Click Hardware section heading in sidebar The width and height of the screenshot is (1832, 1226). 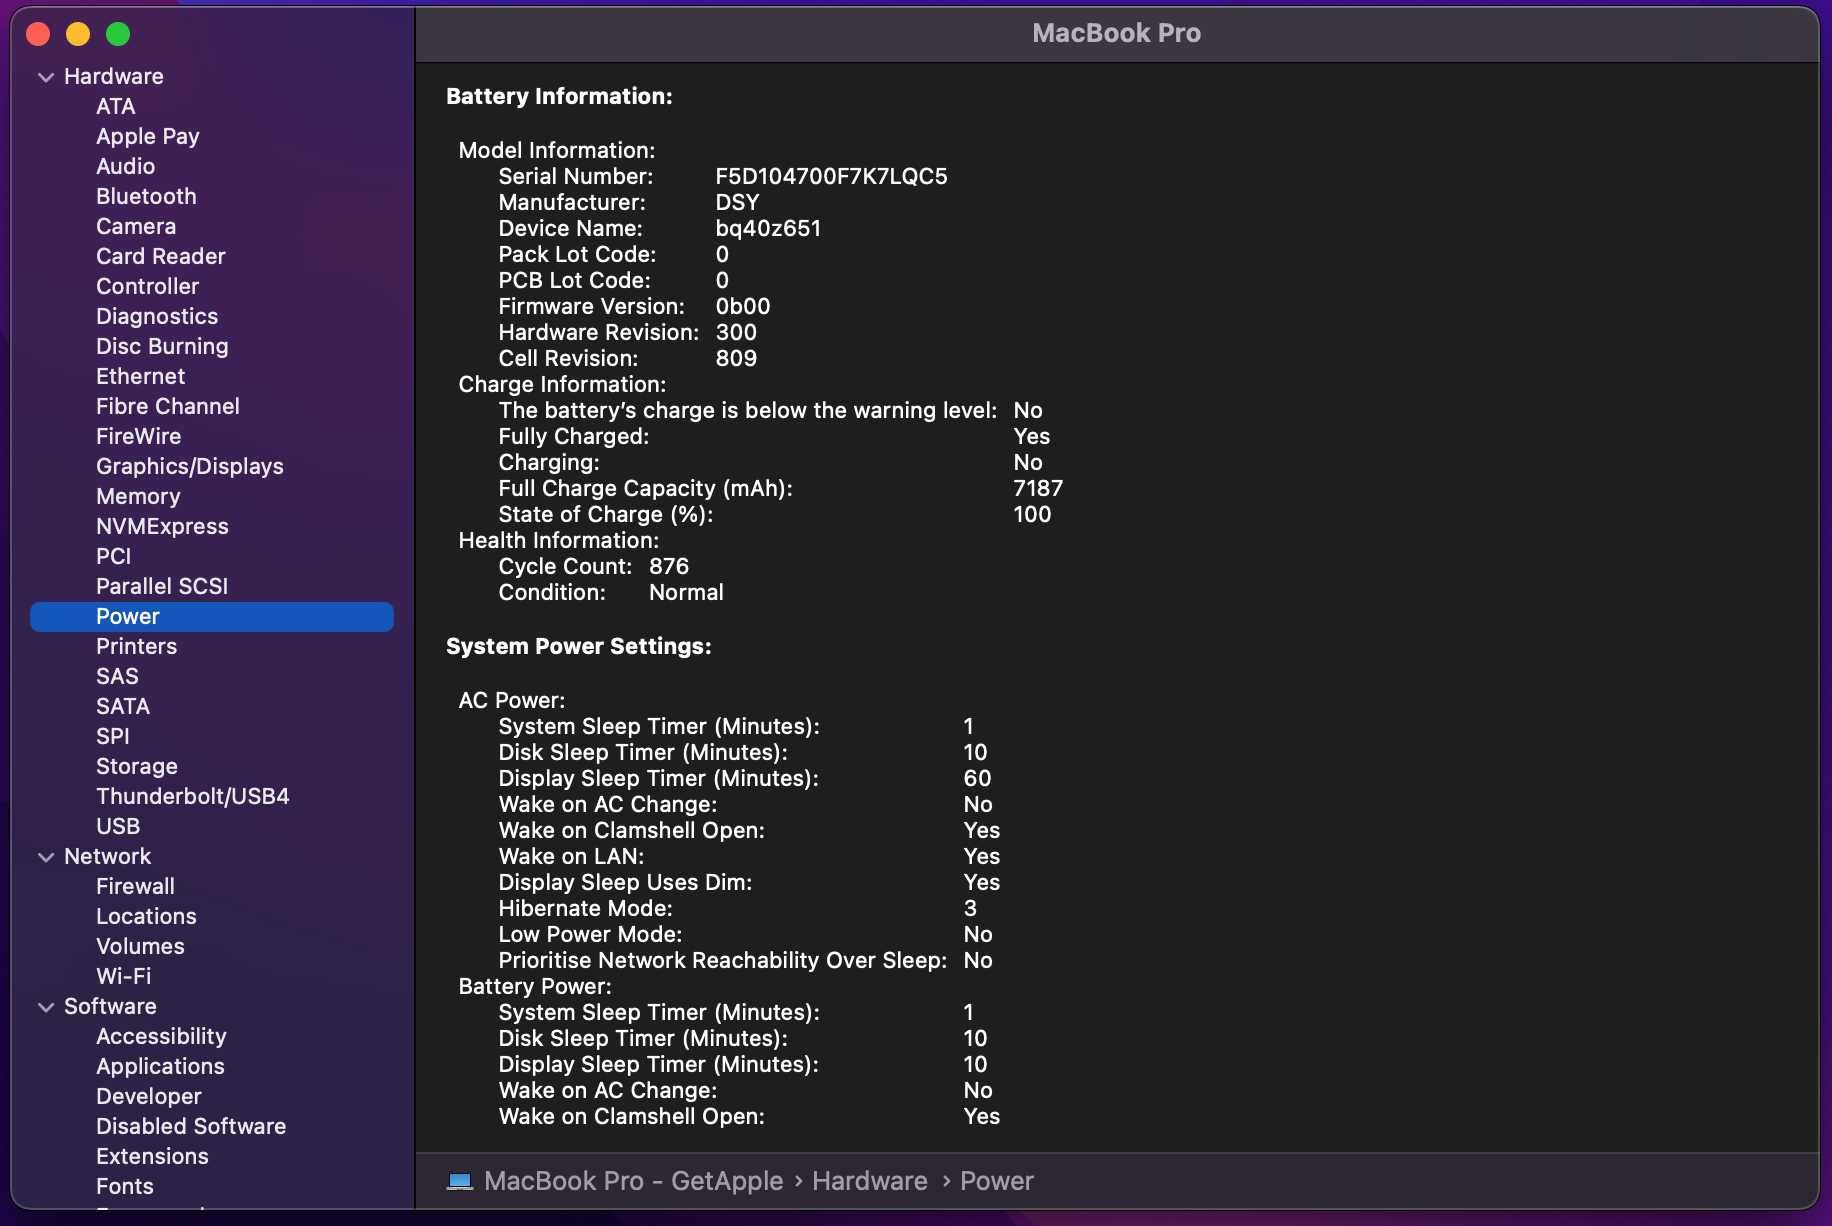click(114, 76)
